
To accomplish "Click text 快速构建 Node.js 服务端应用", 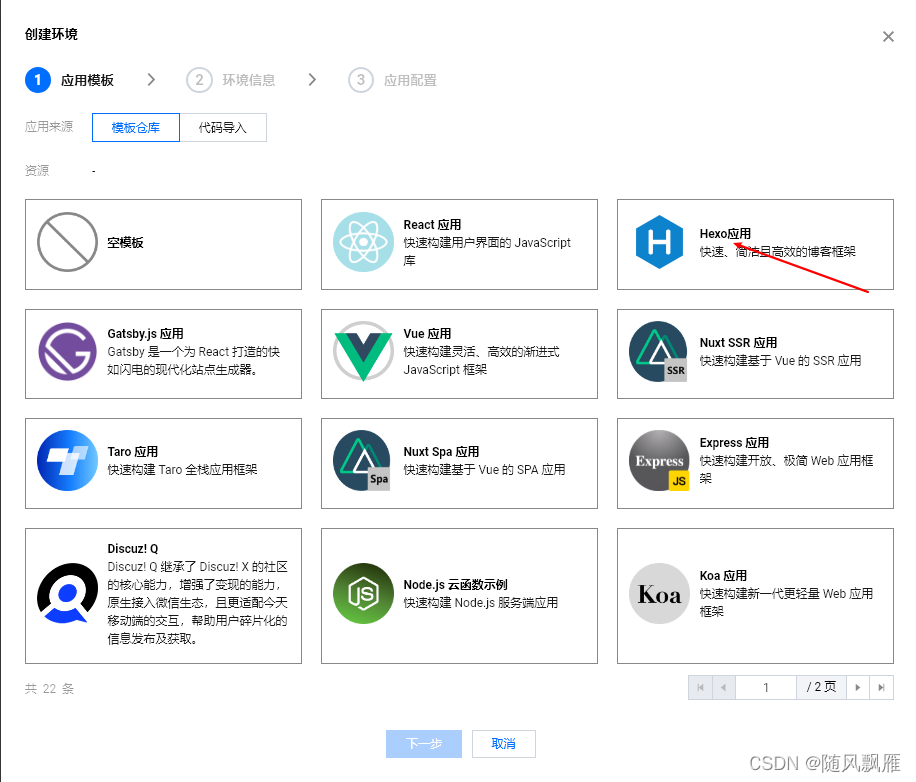I will (x=481, y=603).
